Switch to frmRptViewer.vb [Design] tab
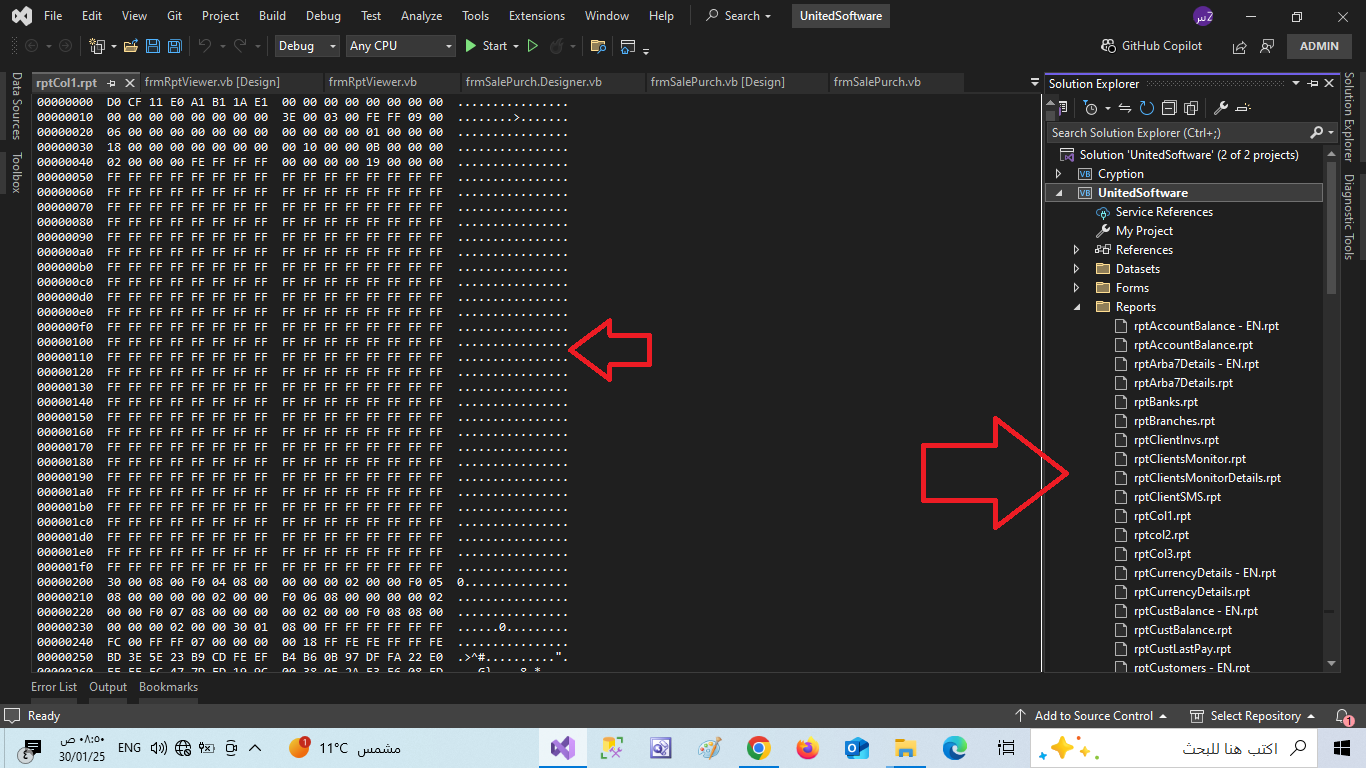The width and height of the screenshot is (1366, 768). [x=212, y=82]
